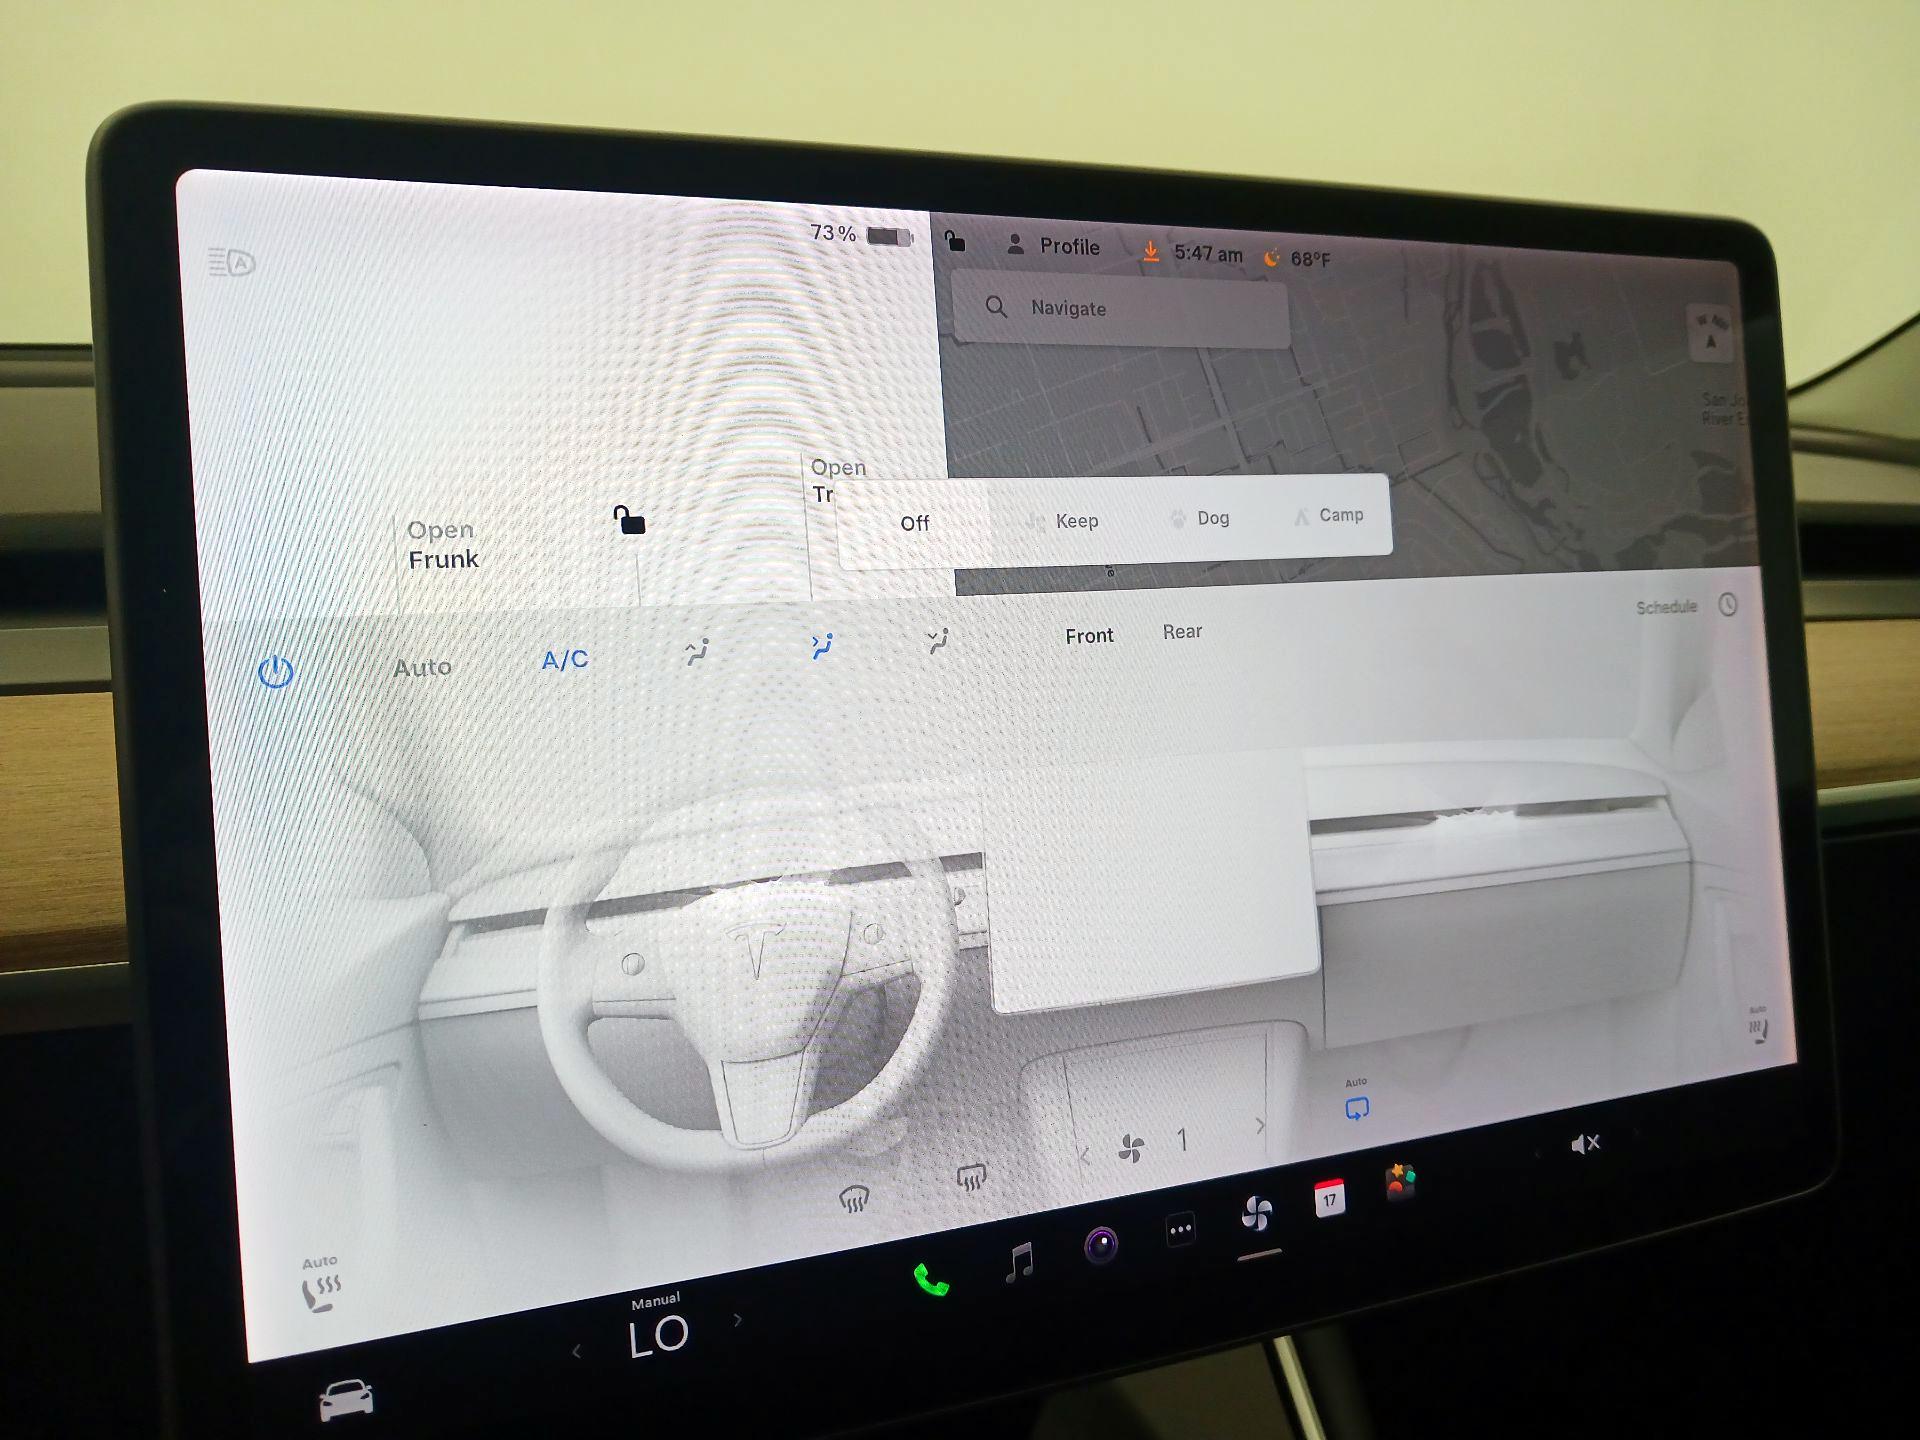
Task: Open the climate Schedule settings
Action: pos(1687,606)
